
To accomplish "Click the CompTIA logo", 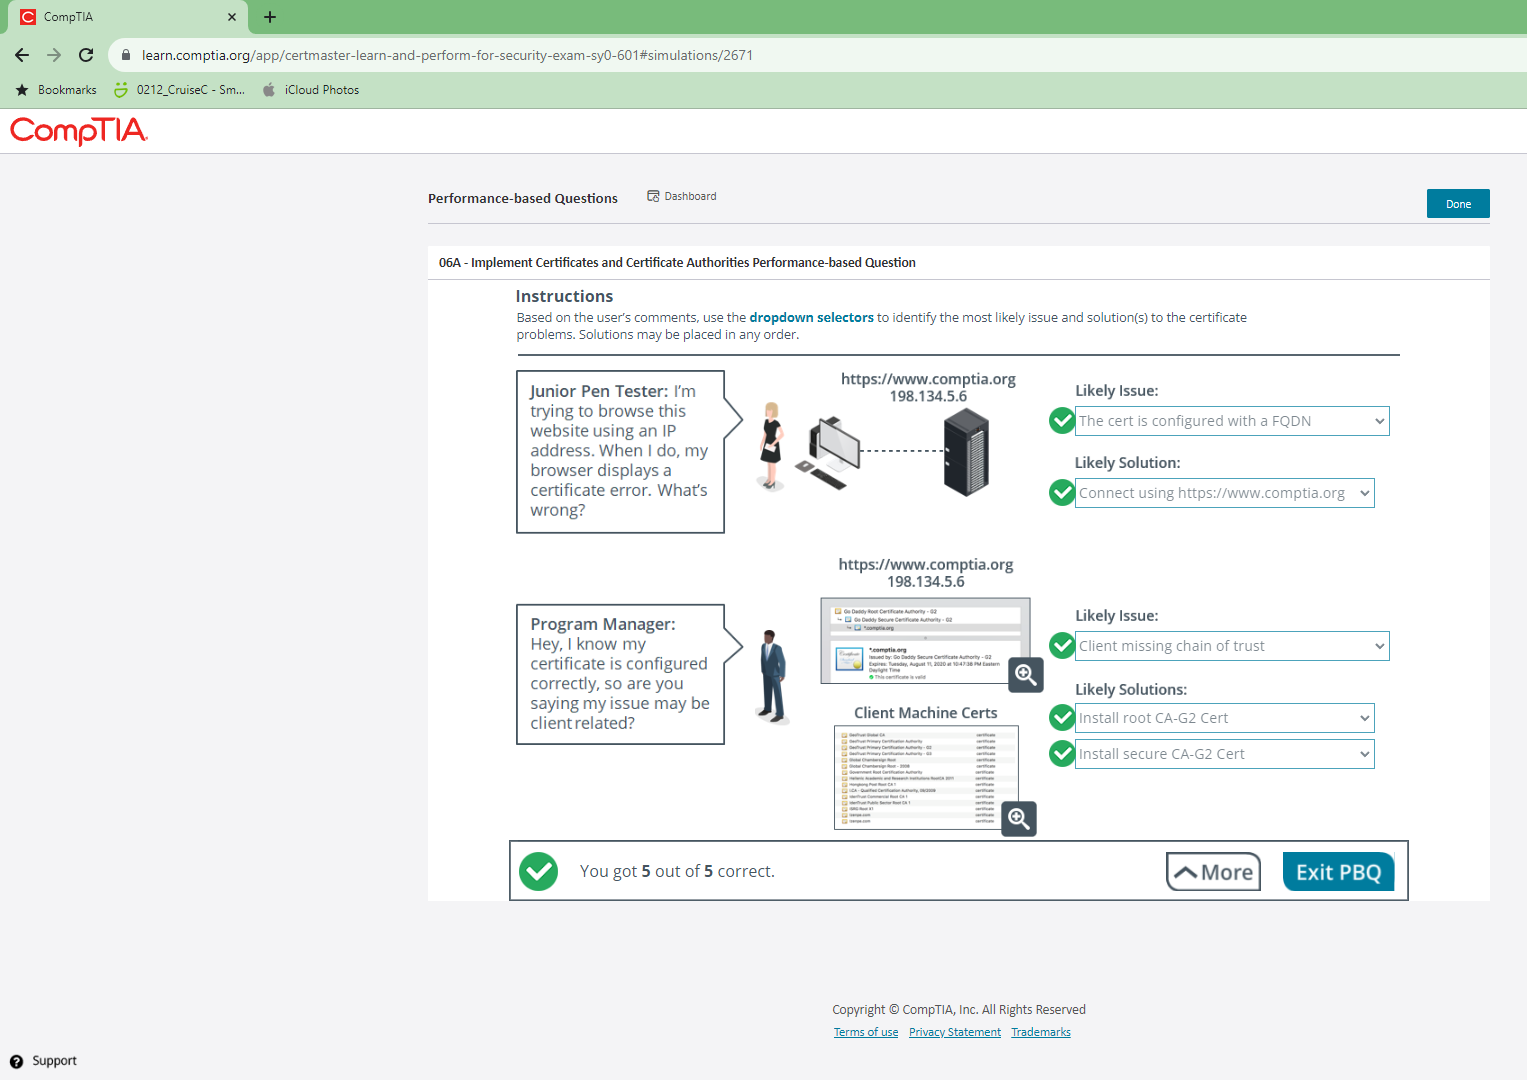I will pyautogui.click(x=79, y=131).
